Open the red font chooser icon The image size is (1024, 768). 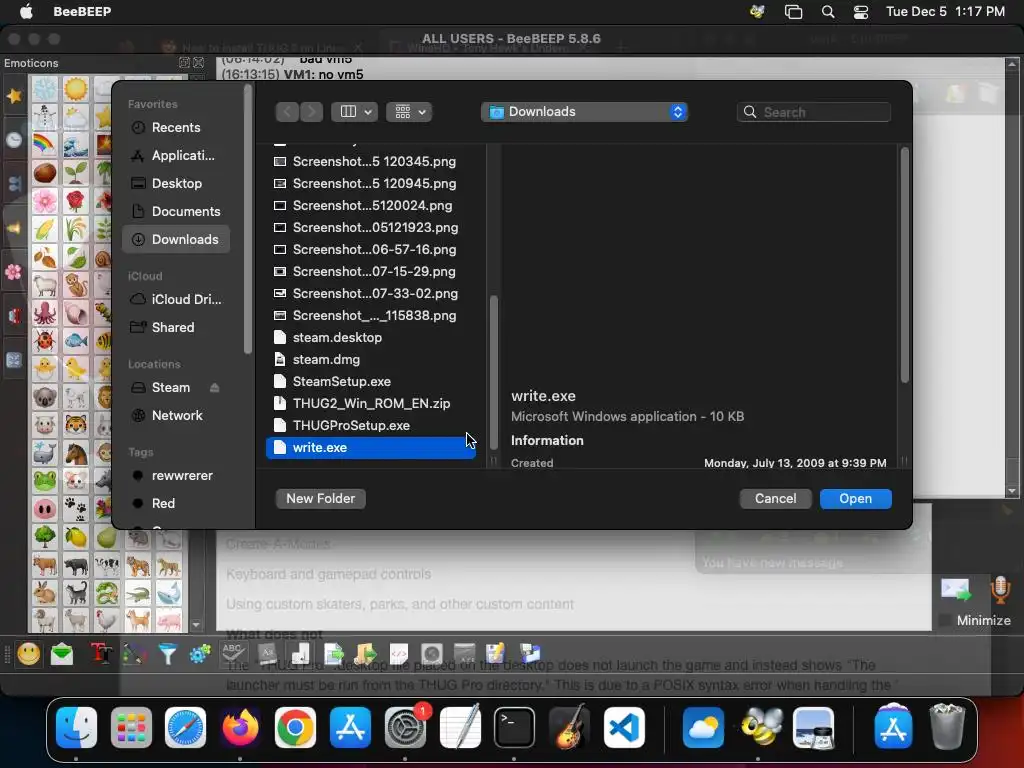[101, 654]
